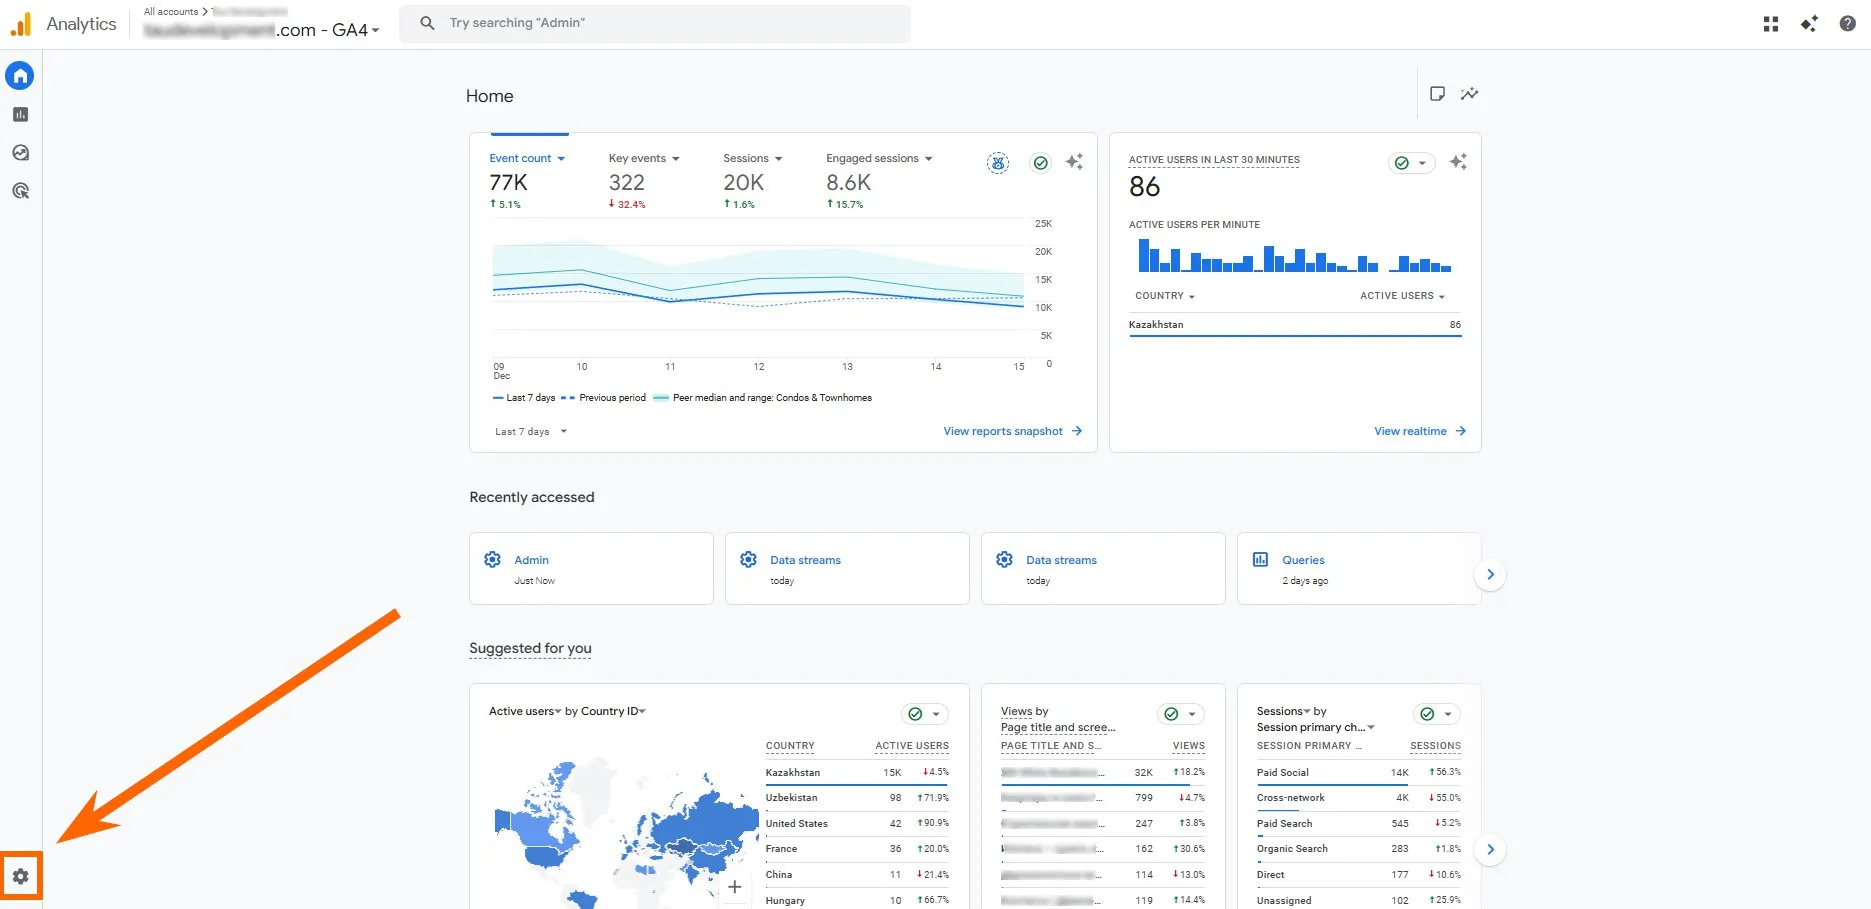Screen dimensions: 1871x909
Task: Click the search field at the top
Action: pyautogui.click(x=655, y=23)
